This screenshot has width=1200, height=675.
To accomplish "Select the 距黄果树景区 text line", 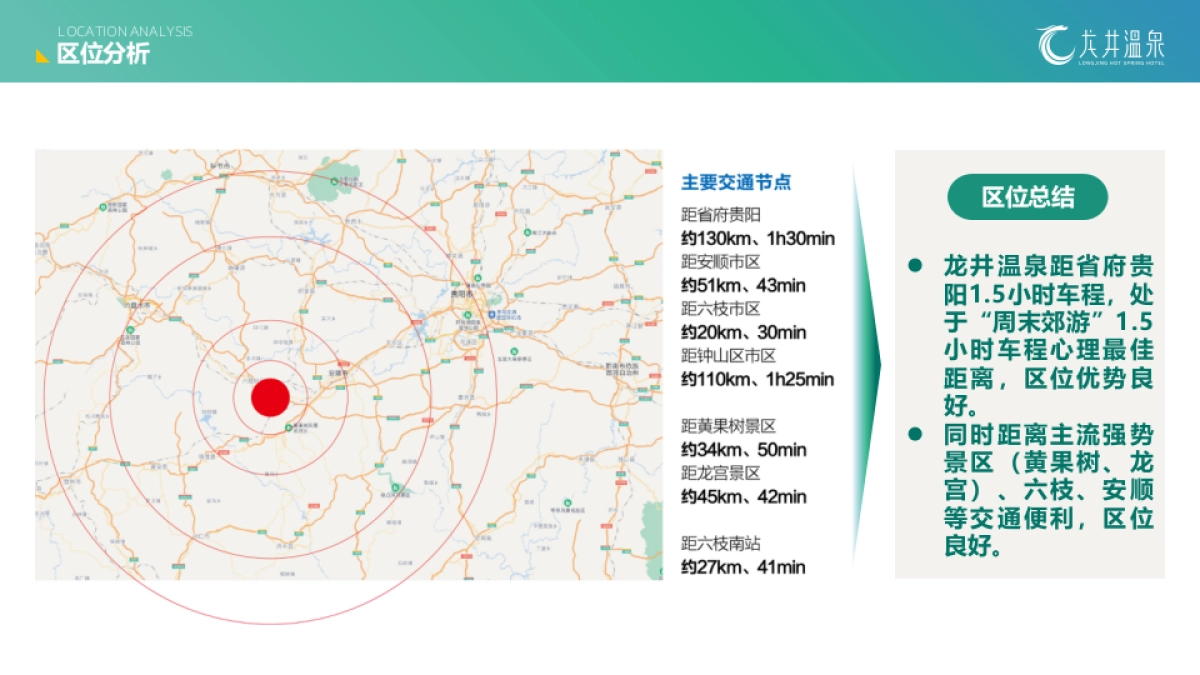I will point(729,426).
